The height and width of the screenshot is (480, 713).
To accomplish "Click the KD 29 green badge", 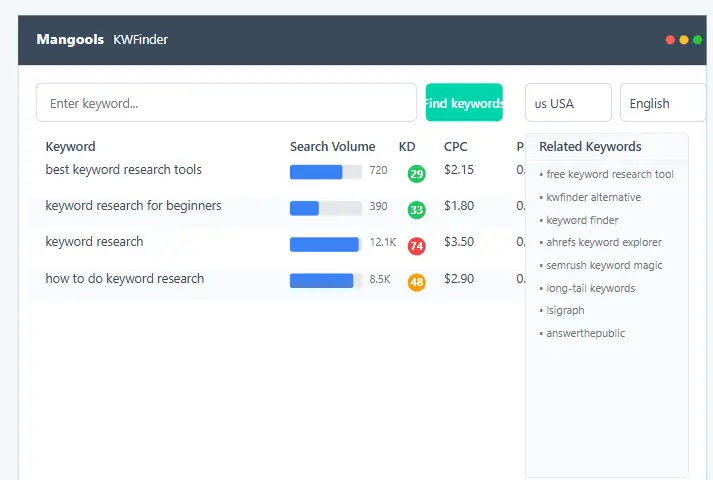I will pyautogui.click(x=417, y=174).
